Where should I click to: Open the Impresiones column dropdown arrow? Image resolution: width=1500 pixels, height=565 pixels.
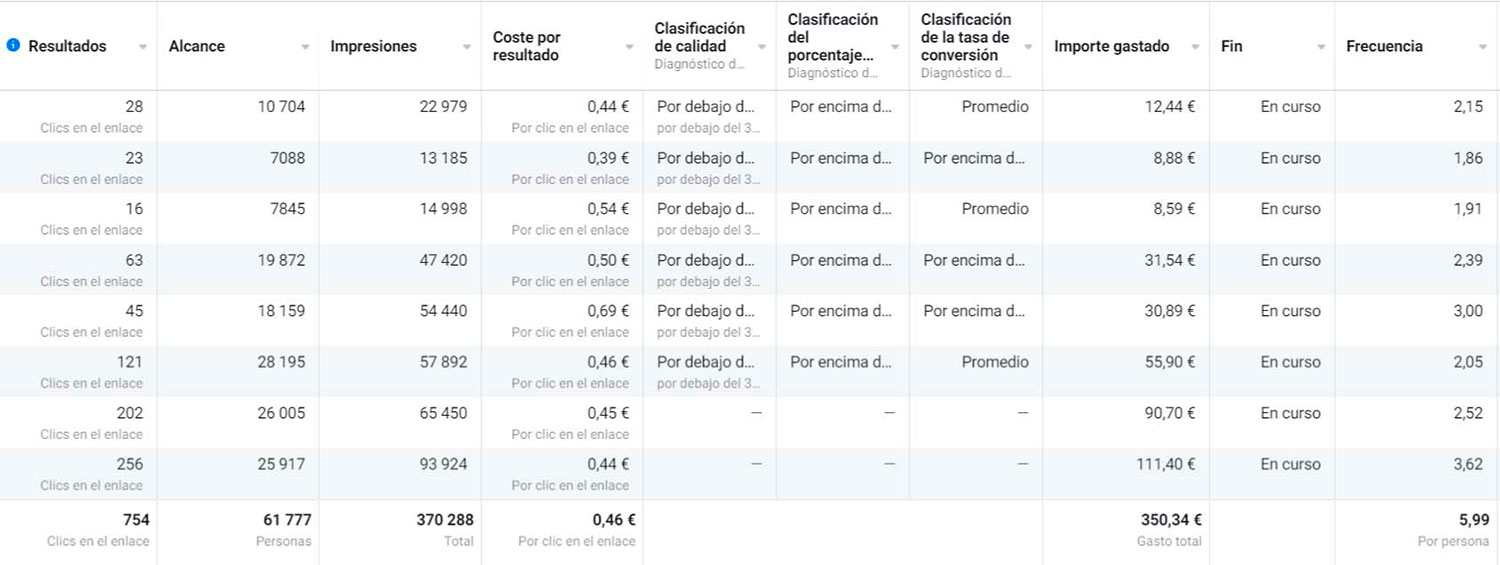tap(467, 47)
